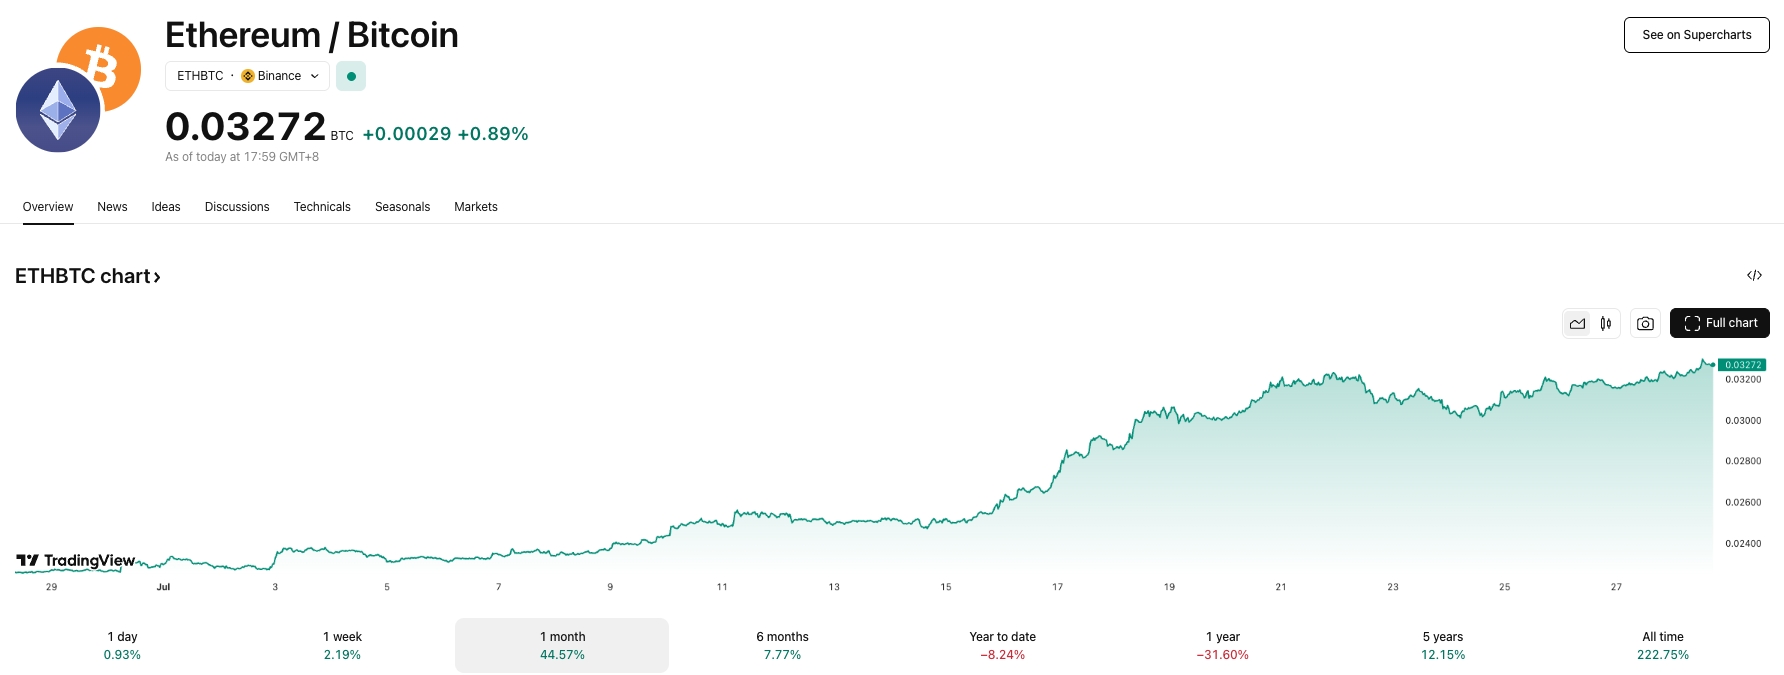Viewport: 1784px width, 675px height.
Task: Select the 1 day time range
Action: pyautogui.click(x=122, y=645)
